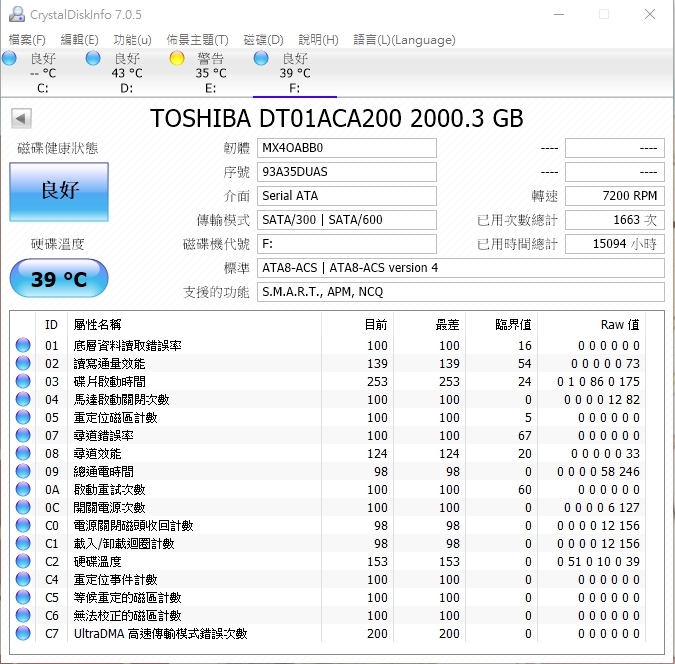Click the 臨界值 column header
The height and width of the screenshot is (664, 675).
(513, 324)
